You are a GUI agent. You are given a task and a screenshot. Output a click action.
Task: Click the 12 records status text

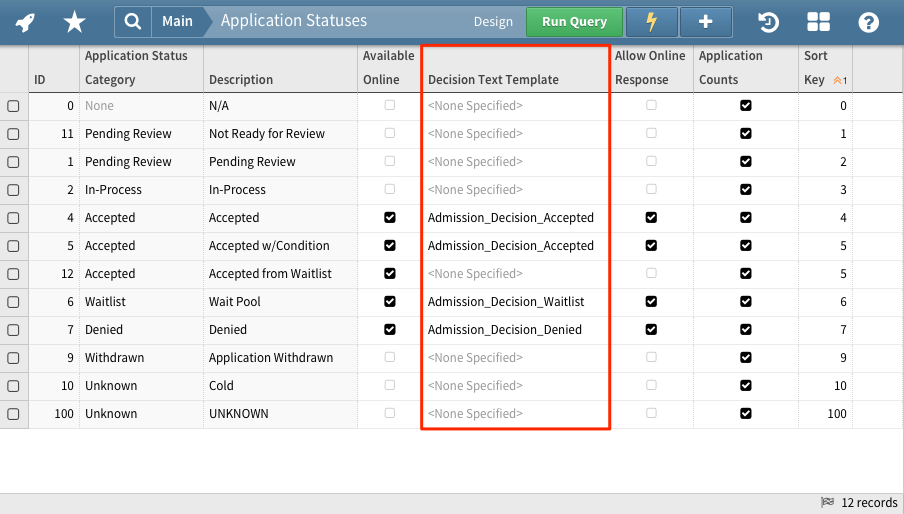[869, 502]
